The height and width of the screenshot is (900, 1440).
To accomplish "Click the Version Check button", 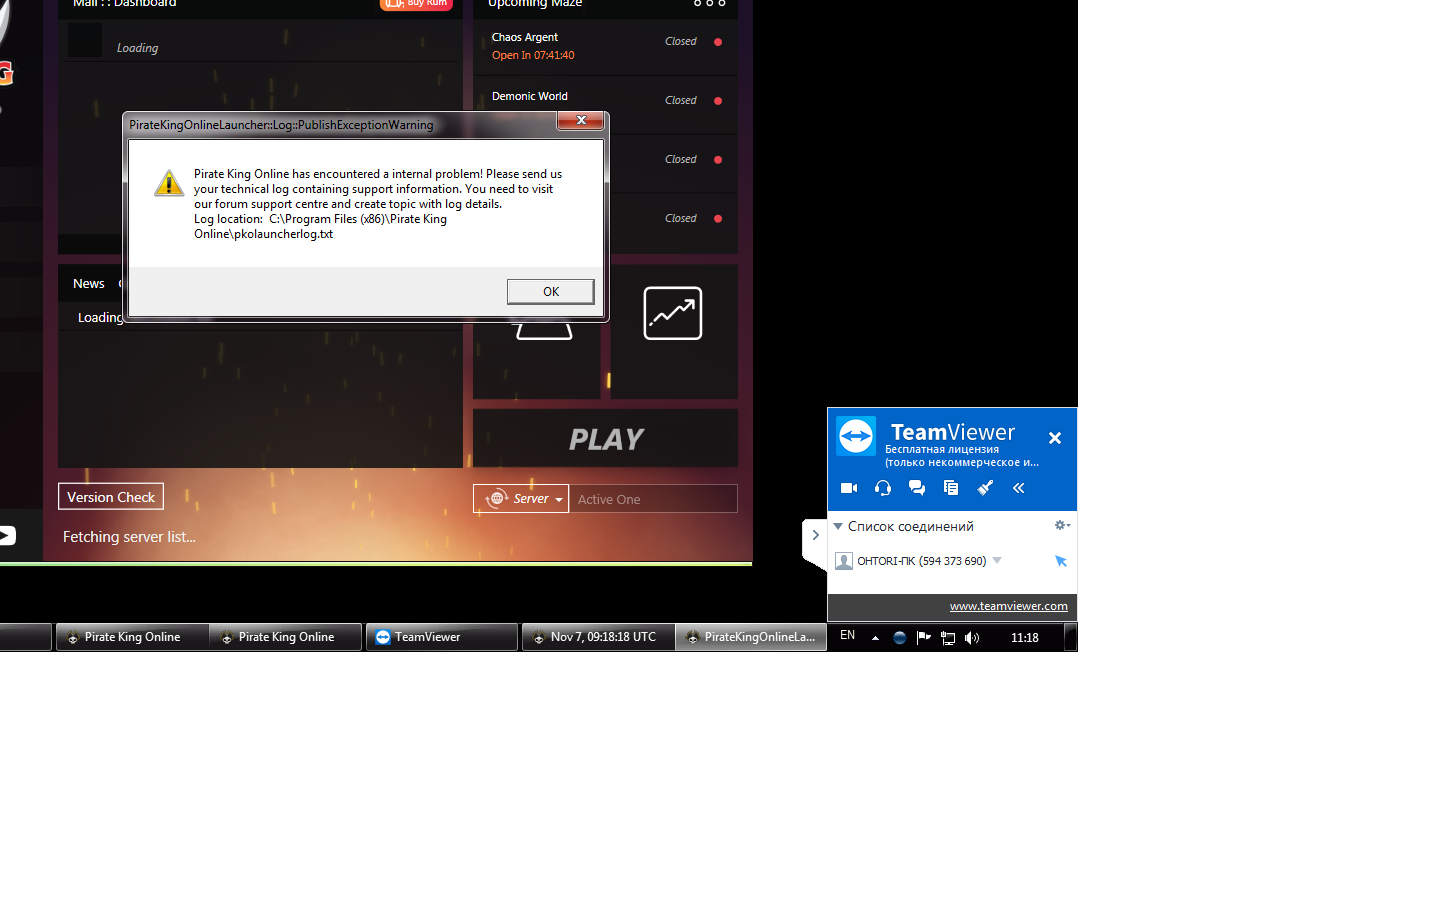I will 111,497.
